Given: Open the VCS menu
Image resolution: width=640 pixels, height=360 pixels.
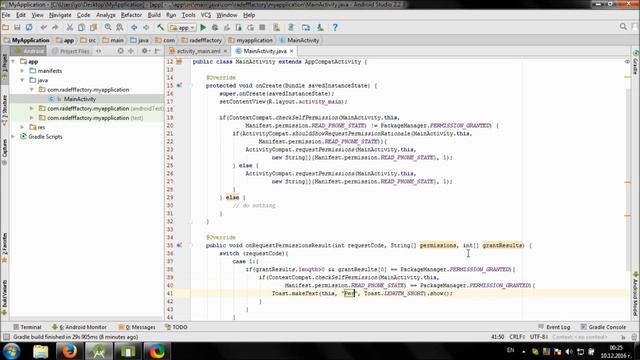Looking at the screenshot, I should (x=206, y=15).
